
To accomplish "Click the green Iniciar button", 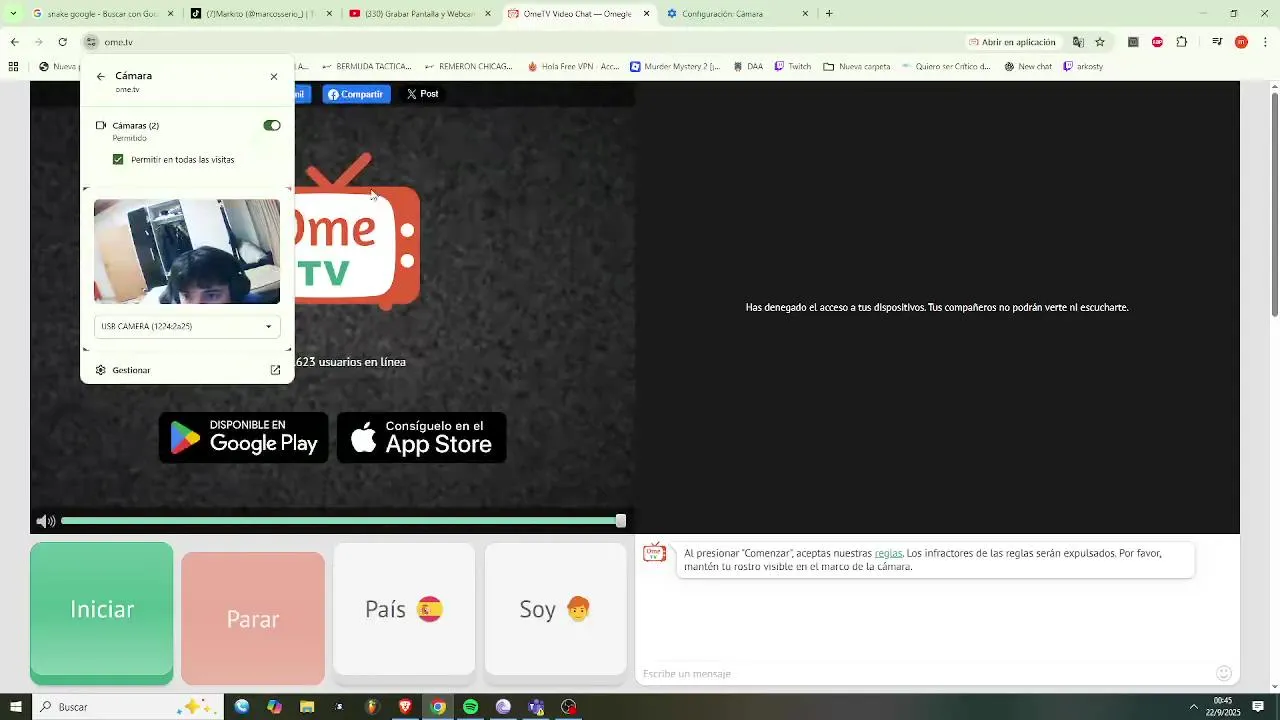I will tap(101, 613).
